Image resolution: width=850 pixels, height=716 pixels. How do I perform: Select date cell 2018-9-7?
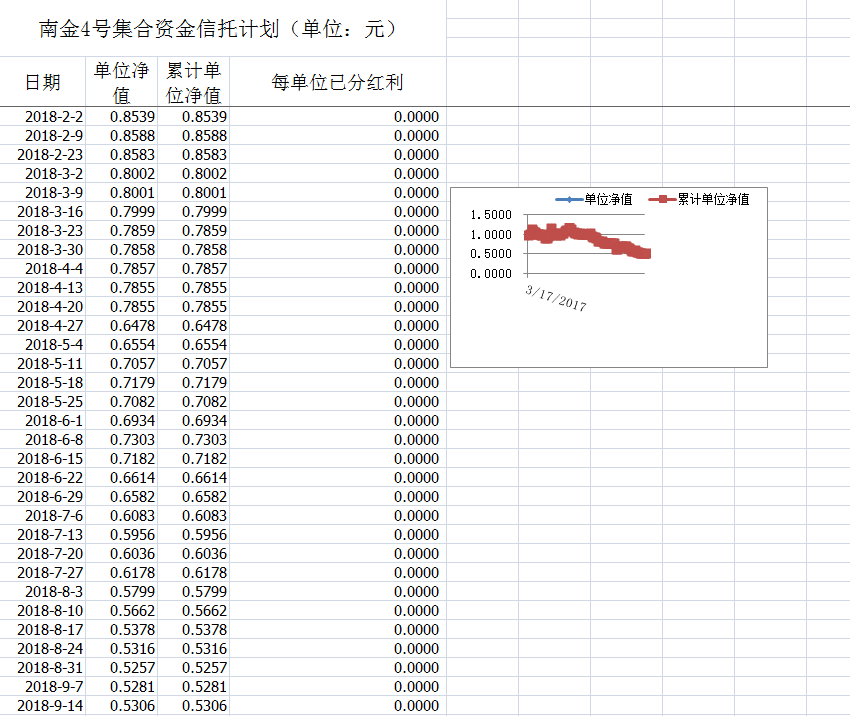pyautogui.click(x=42, y=686)
